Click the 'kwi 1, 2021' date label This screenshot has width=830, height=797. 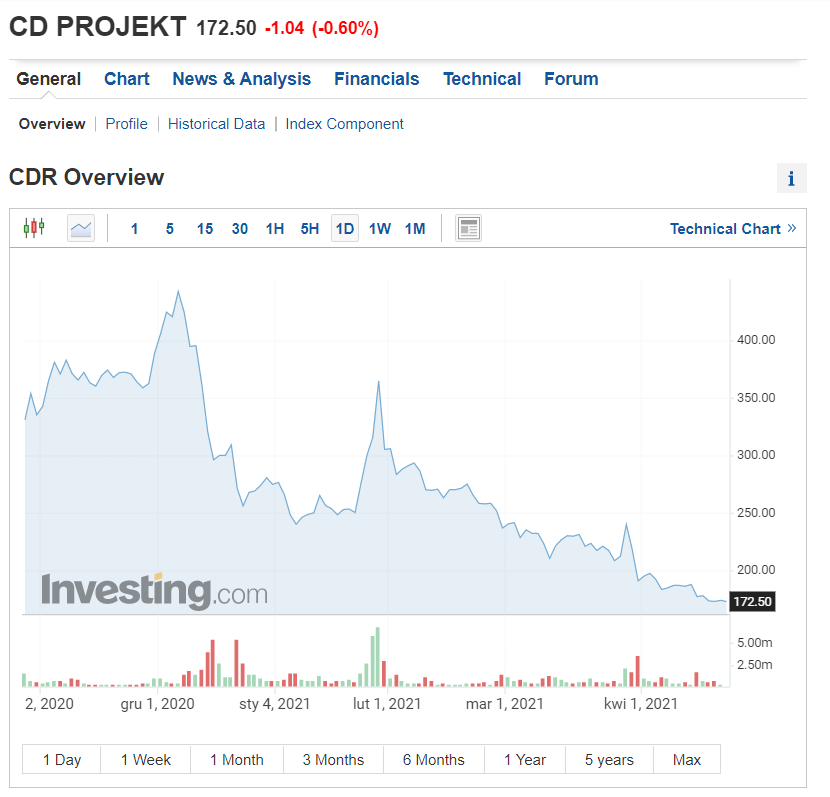641,704
